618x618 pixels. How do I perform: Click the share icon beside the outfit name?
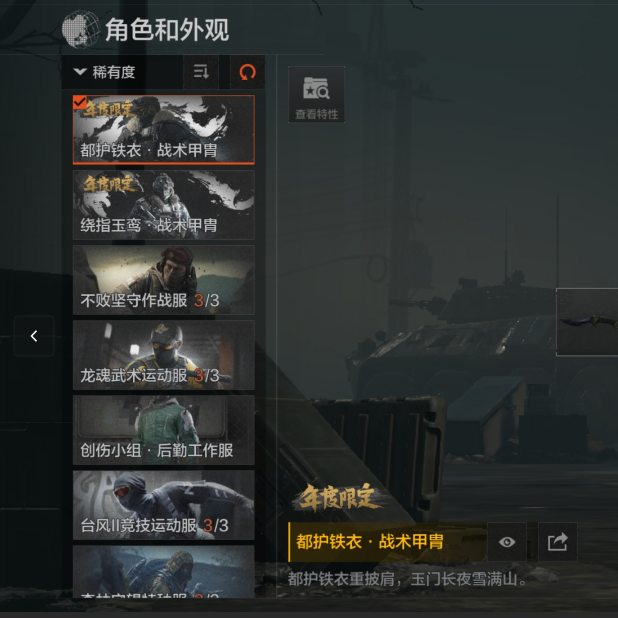click(558, 542)
